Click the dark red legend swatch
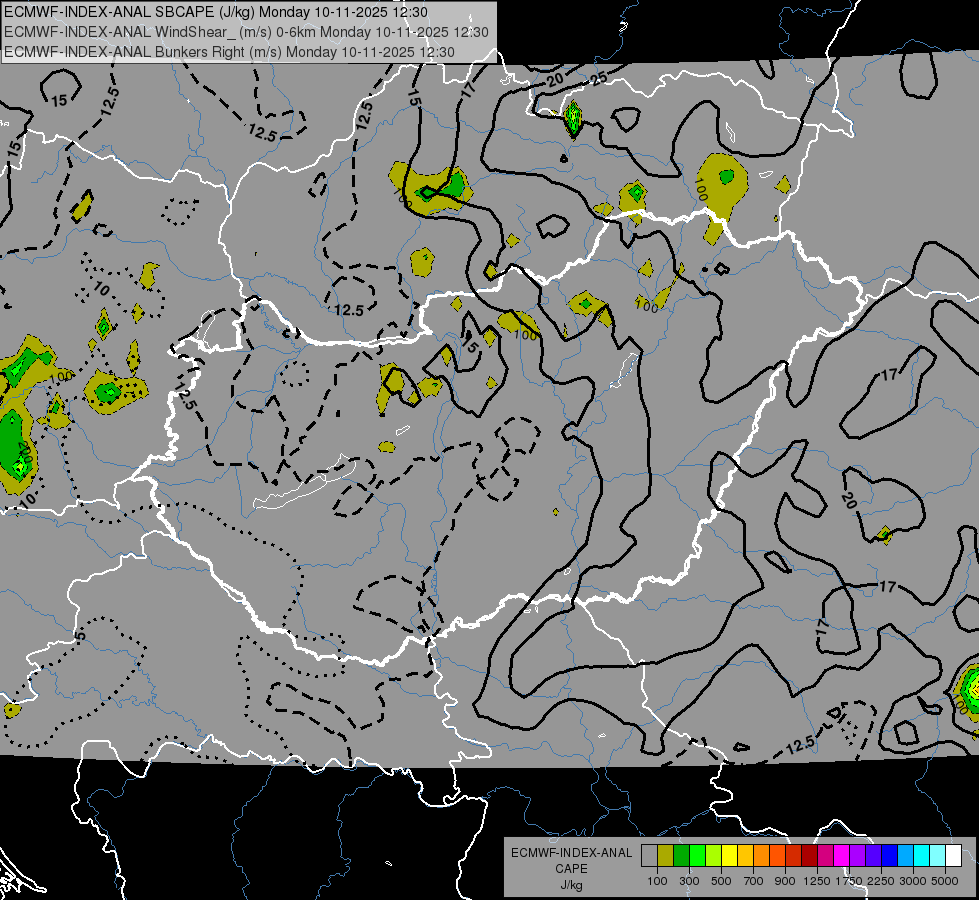The width and height of the screenshot is (979, 900). (809, 855)
